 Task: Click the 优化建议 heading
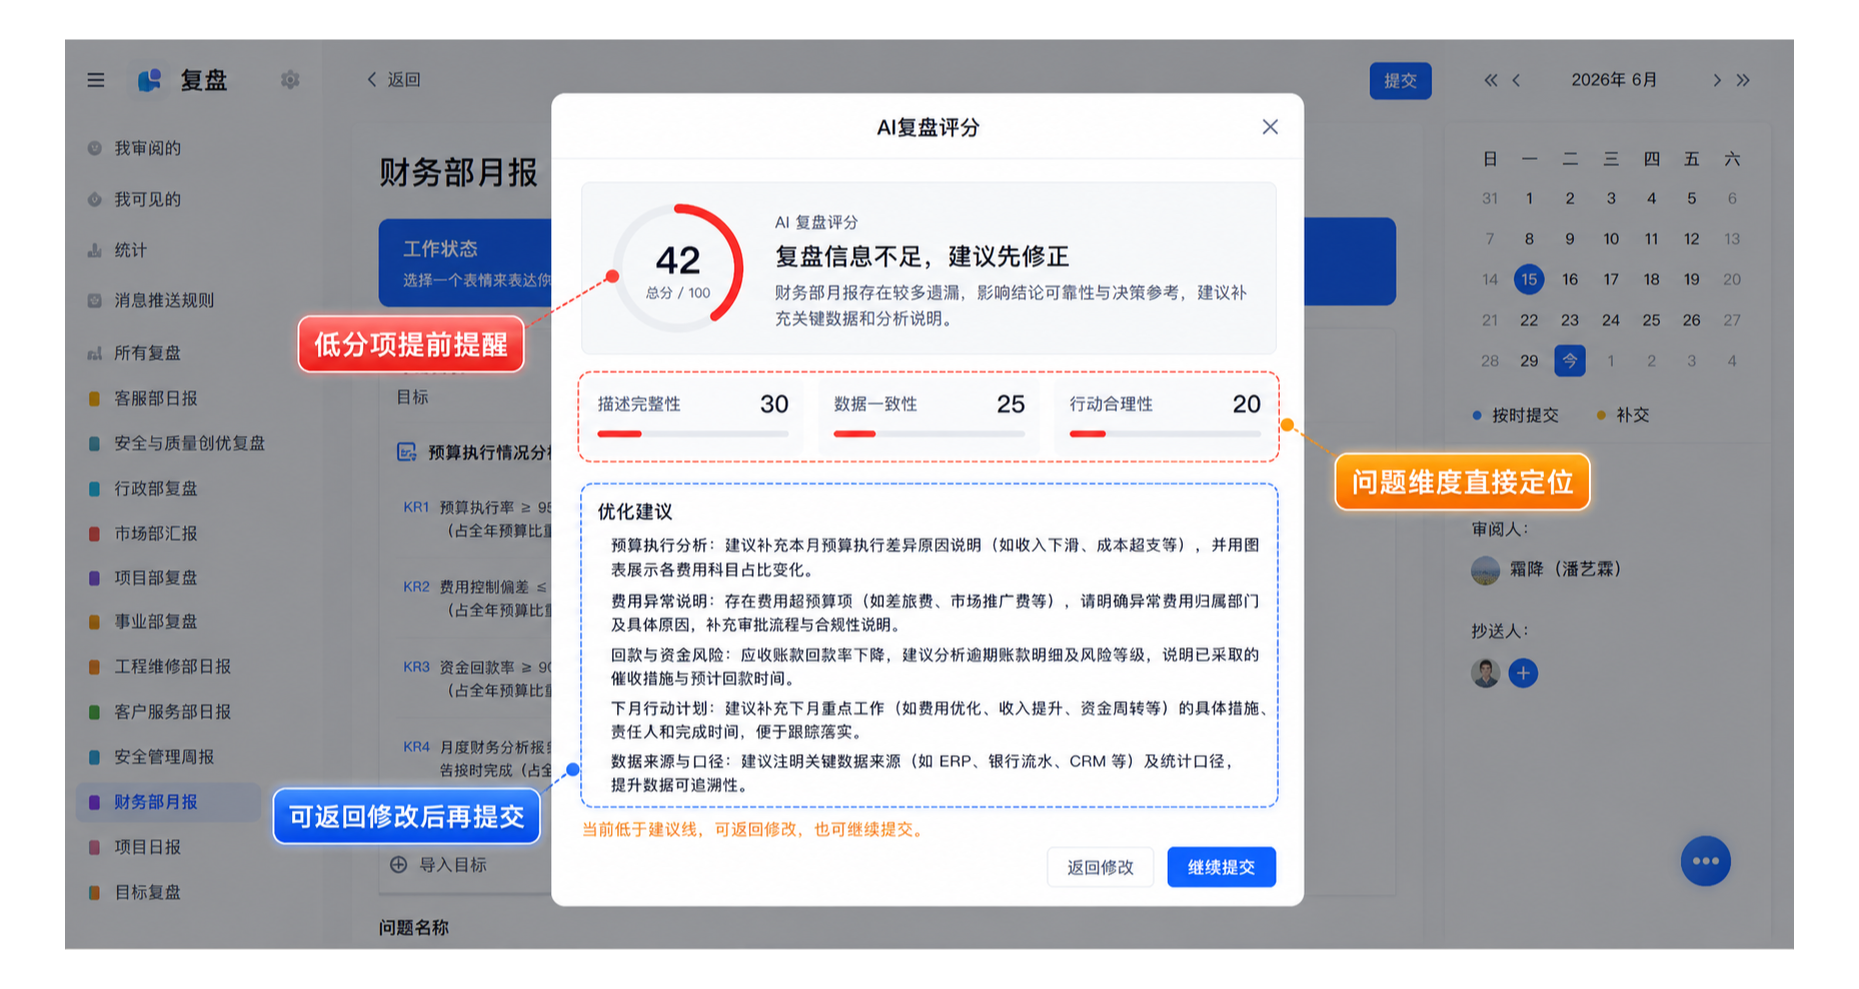pos(635,512)
